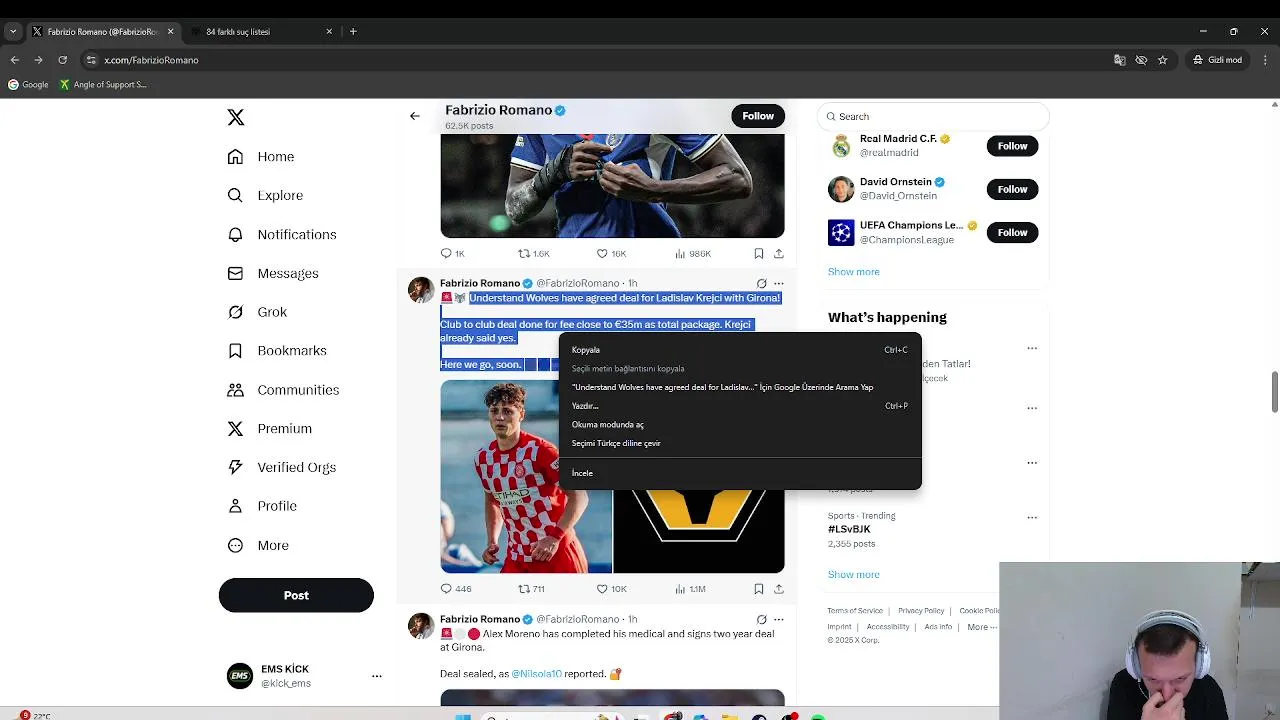This screenshot has width=1280, height=720.
Task: Open Home in the X sidebar
Action: pos(261,157)
